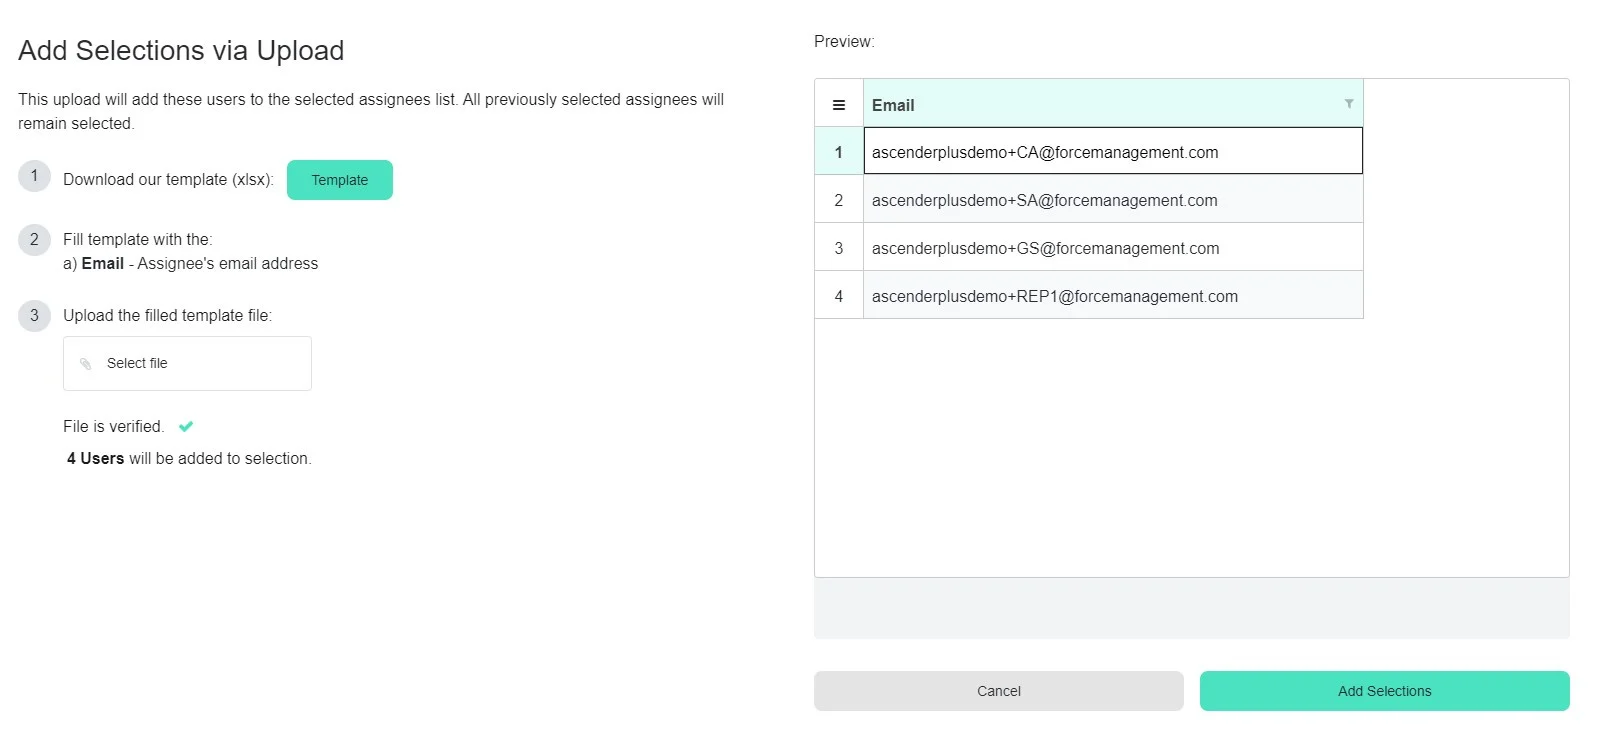Select the ascenderplusdemo+REP1 email cell

(x=1112, y=297)
